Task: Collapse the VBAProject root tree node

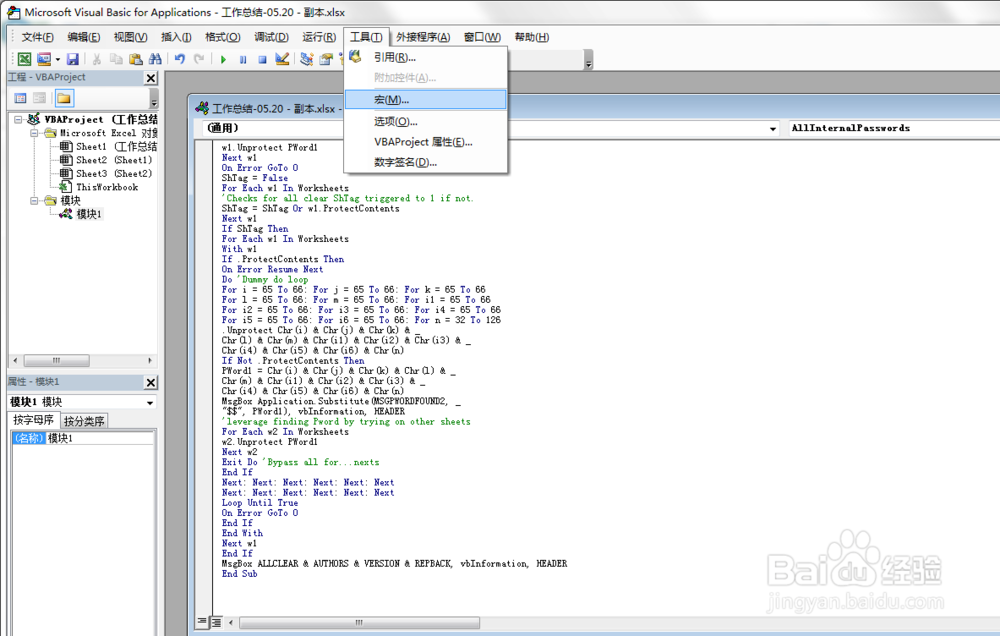Action: pos(18,119)
